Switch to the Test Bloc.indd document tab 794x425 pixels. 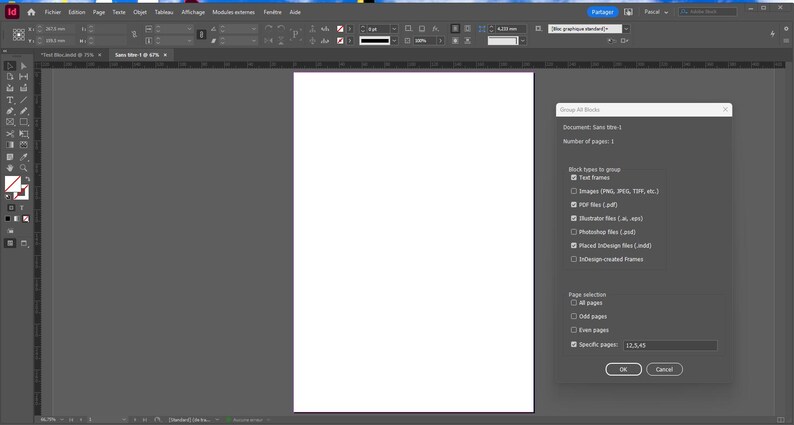pyautogui.click(x=67, y=55)
